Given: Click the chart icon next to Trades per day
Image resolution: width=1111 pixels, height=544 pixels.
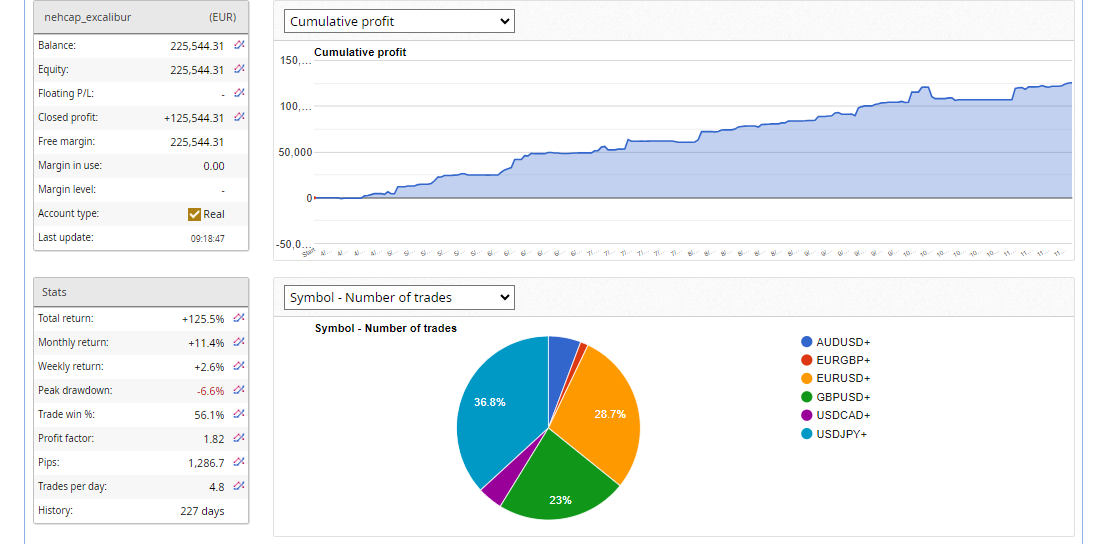Looking at the screenshot, I should point(239,486).
